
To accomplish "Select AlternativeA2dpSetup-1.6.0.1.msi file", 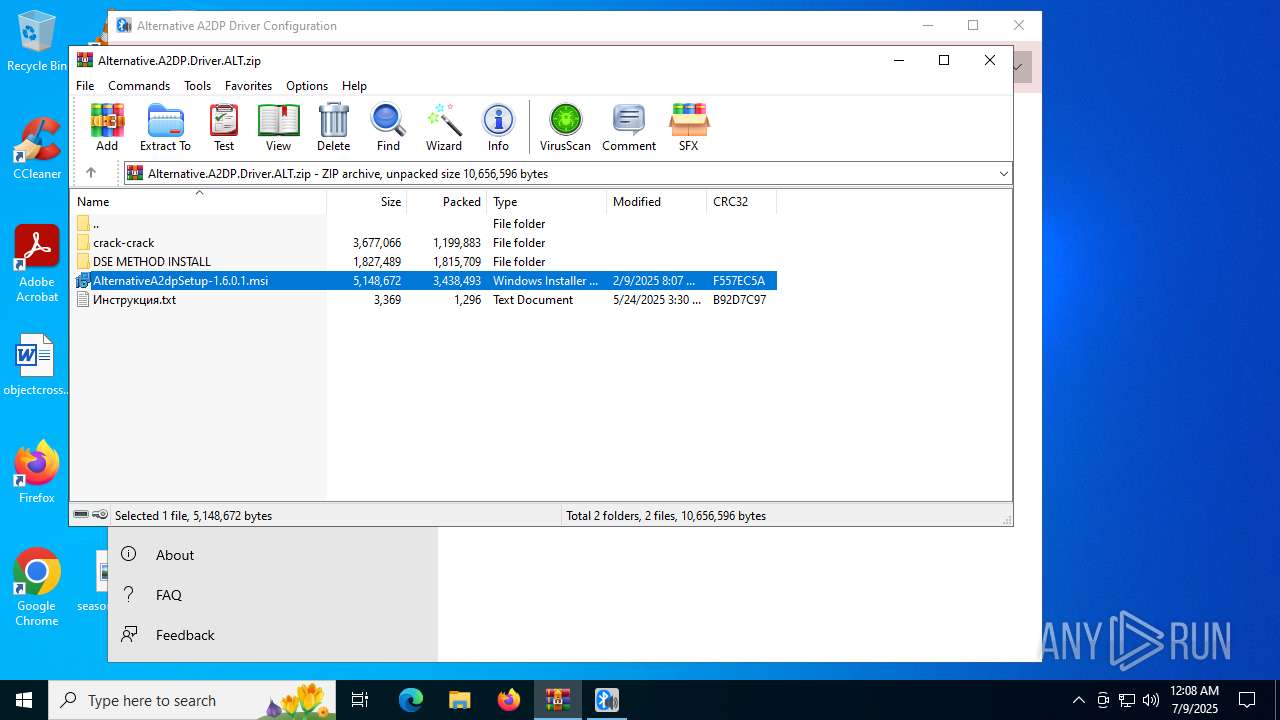I will click(424, 281).
